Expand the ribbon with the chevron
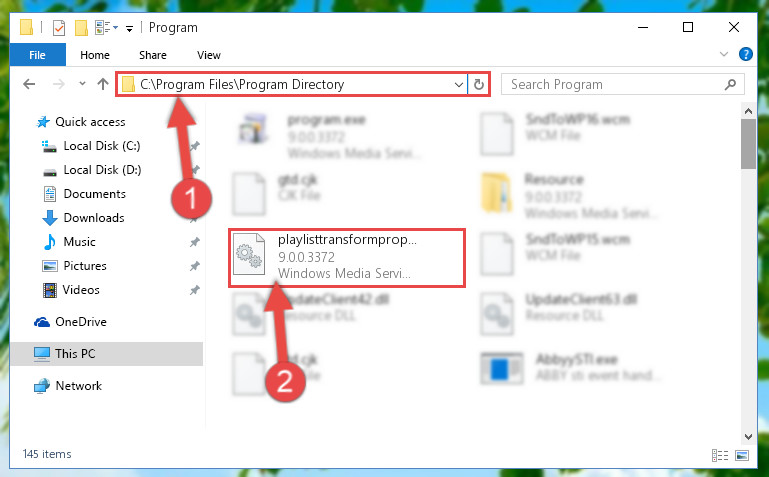The height and width of the screenshot is (477, 769). (x=723, y=54)
